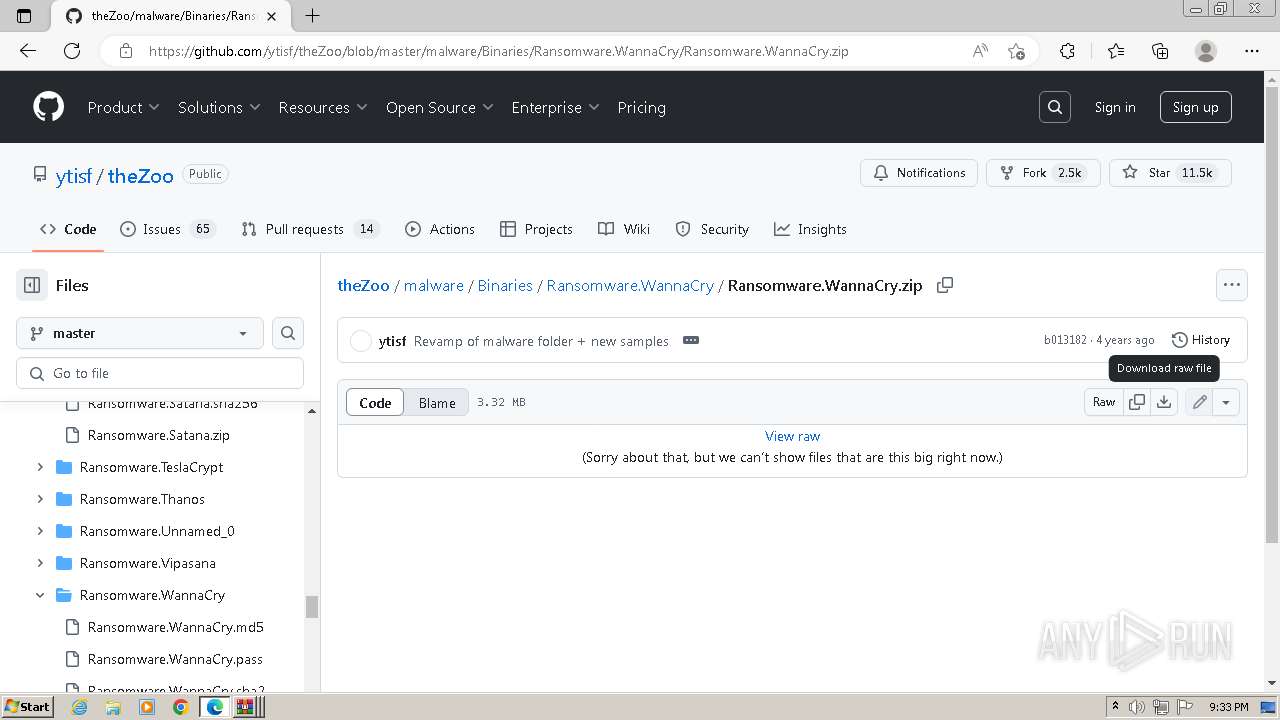This screenshot has height=720, width=1280.
Task: Open edit options dropdown arrow
Action: pos(1225,402)
